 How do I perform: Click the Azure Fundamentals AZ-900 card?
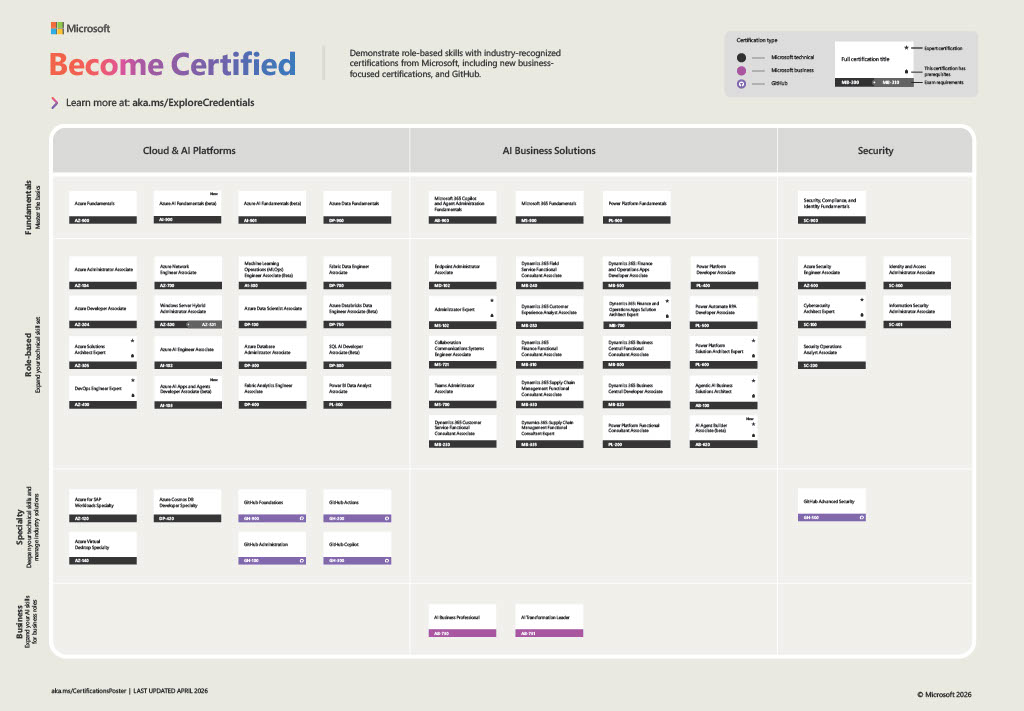pos(102,206)
